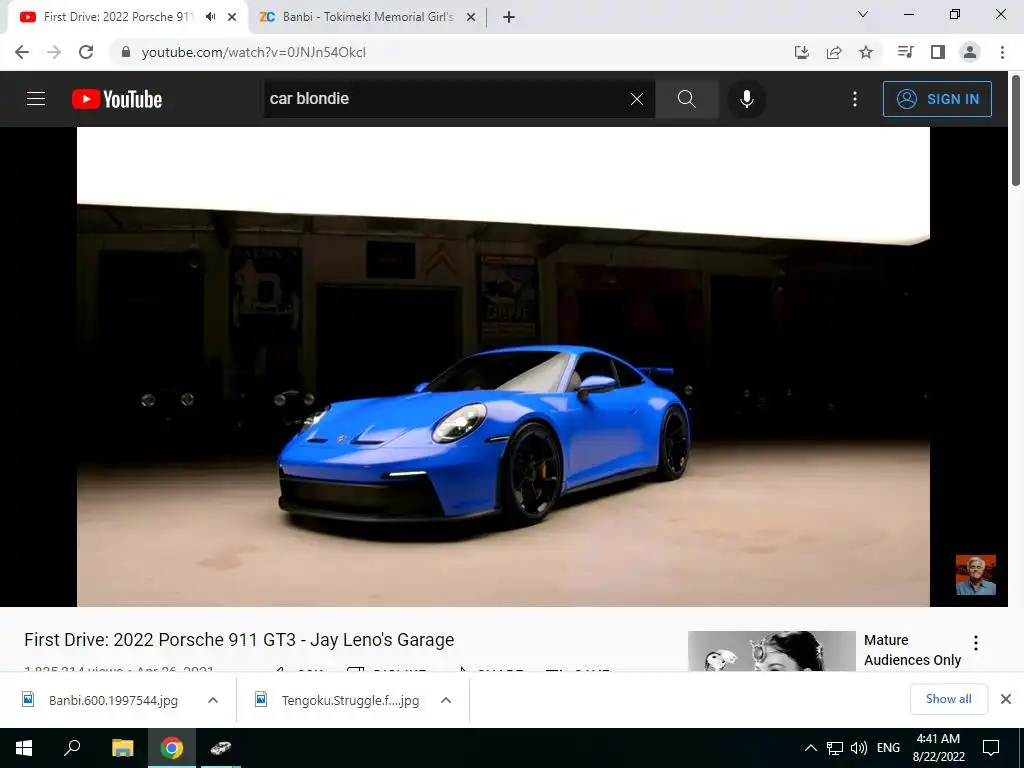Open network status in system tray
This screenshot has width=1024, height=768.
[x=835, y=748]
